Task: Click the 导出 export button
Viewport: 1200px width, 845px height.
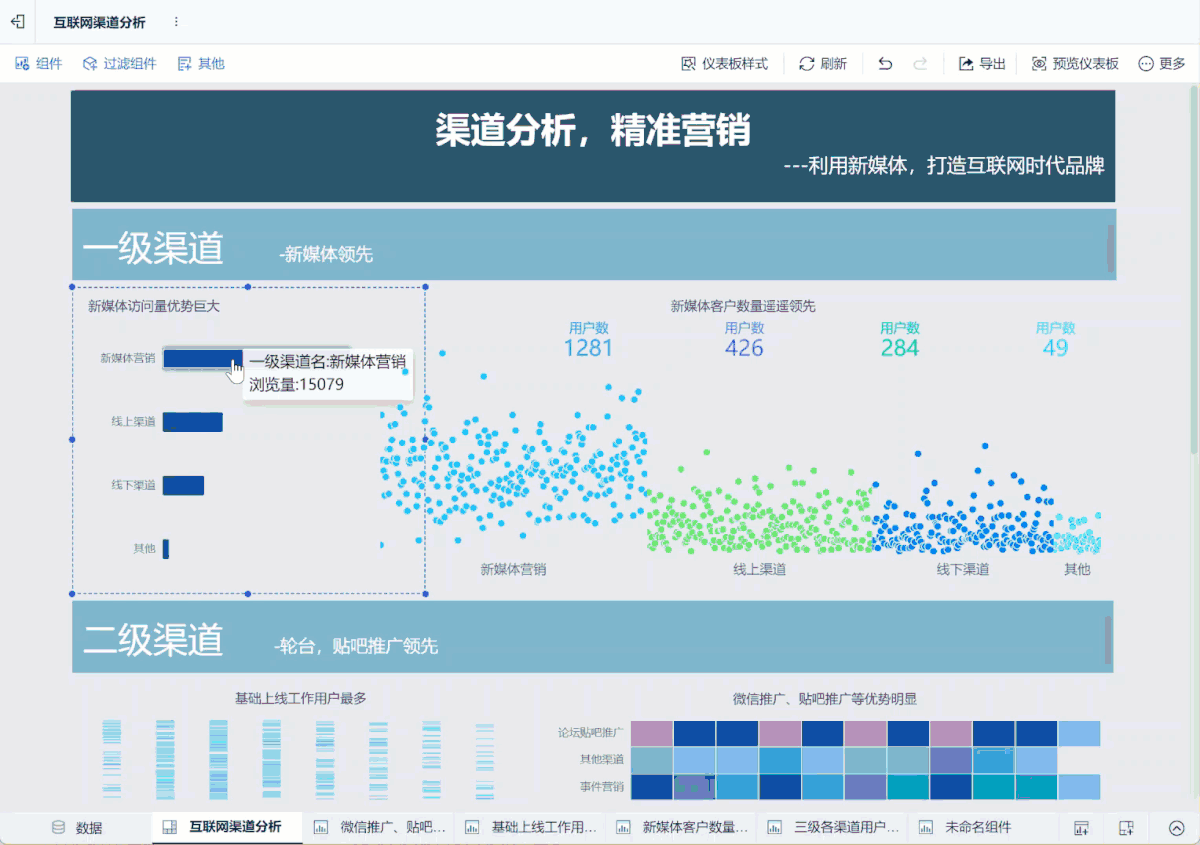Action: pos(982,64)
